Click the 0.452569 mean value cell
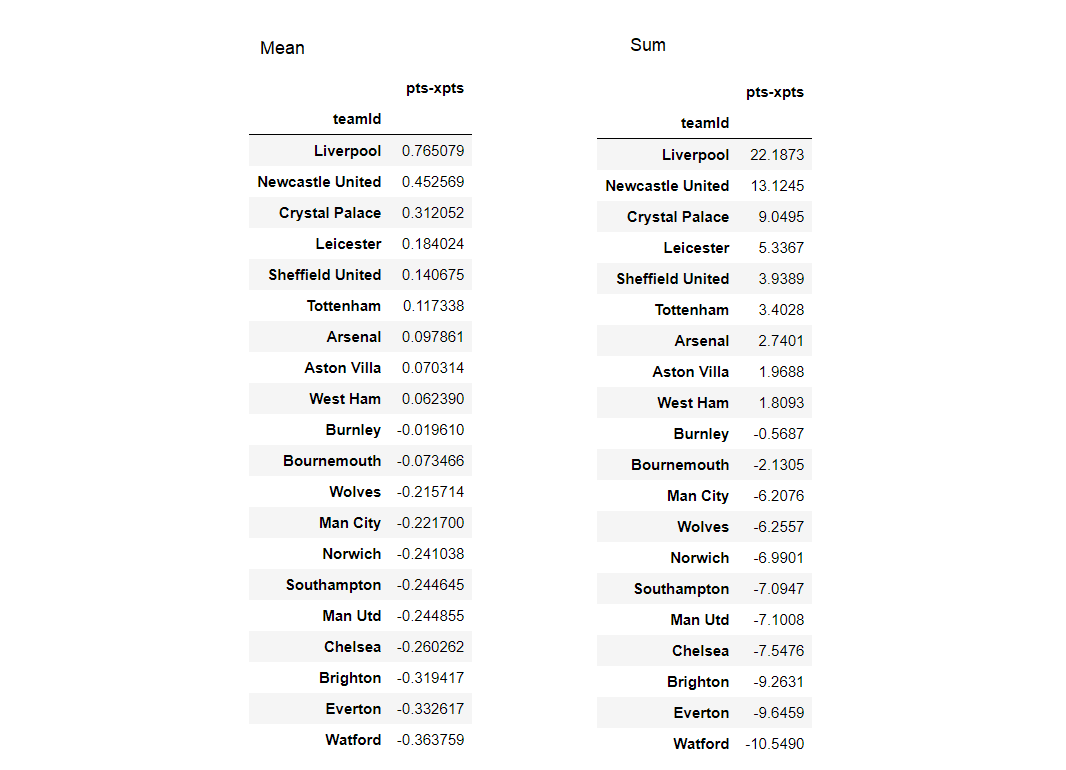Image resolution: width=1066 pixels, height=770 pixels. pos(433,182)
